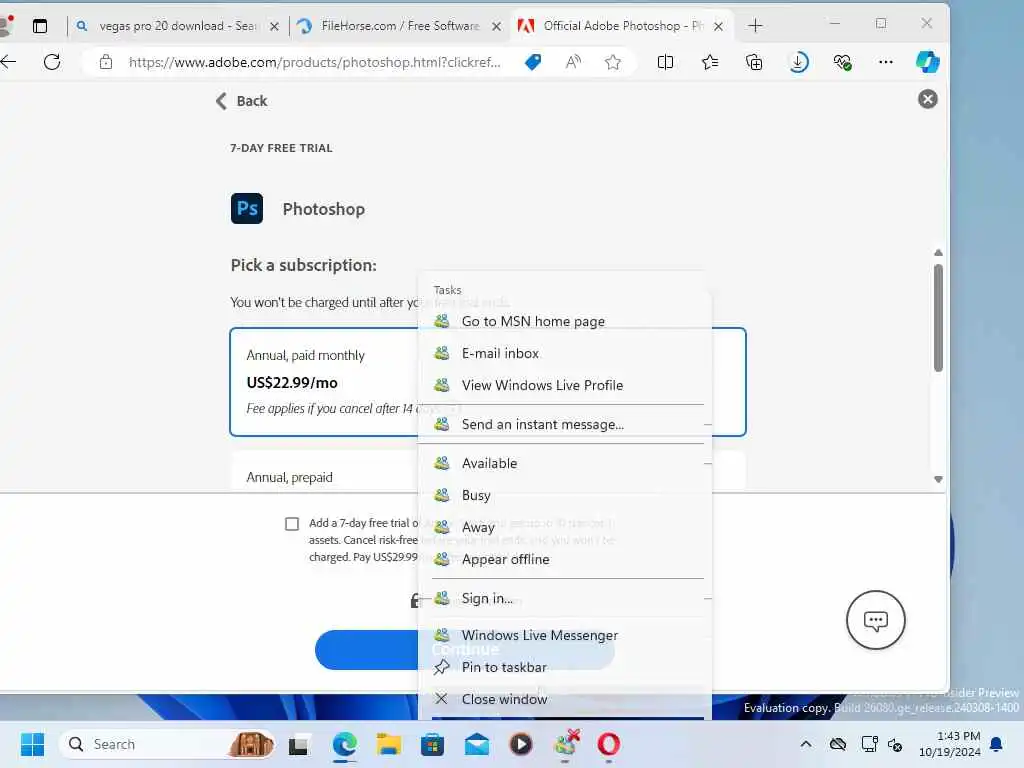Click the taskbar Search box
This screenshot has height=768, width=1024.
[x=167, y=744]
